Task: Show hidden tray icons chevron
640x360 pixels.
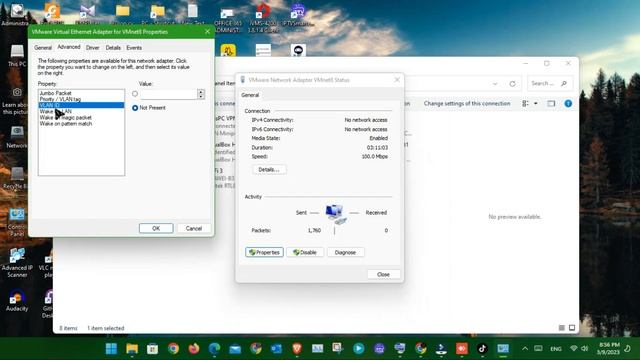Action: pos(525,349)
